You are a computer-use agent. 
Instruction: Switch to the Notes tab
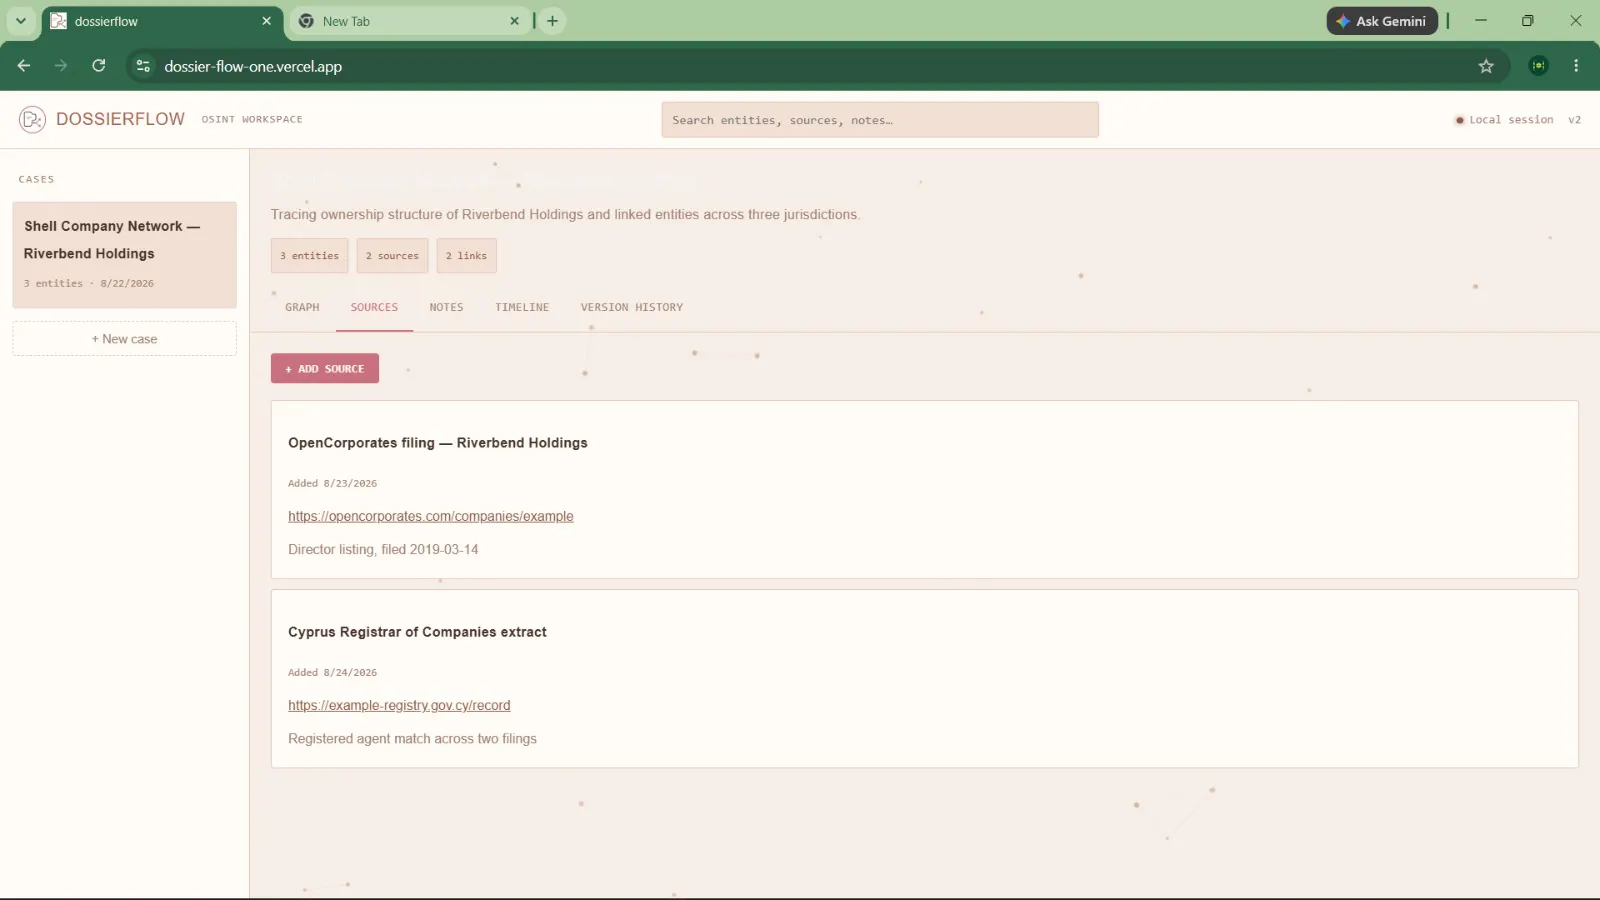[446, 308]
